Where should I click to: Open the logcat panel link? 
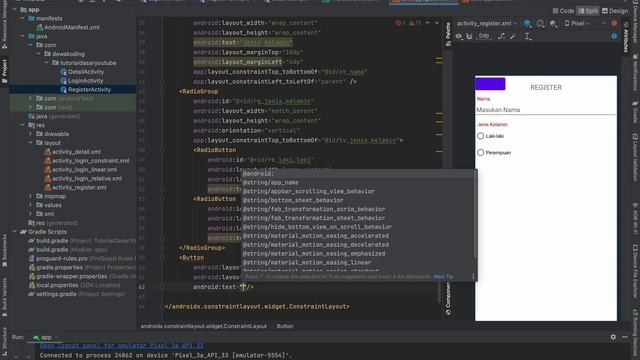[122, 346]
